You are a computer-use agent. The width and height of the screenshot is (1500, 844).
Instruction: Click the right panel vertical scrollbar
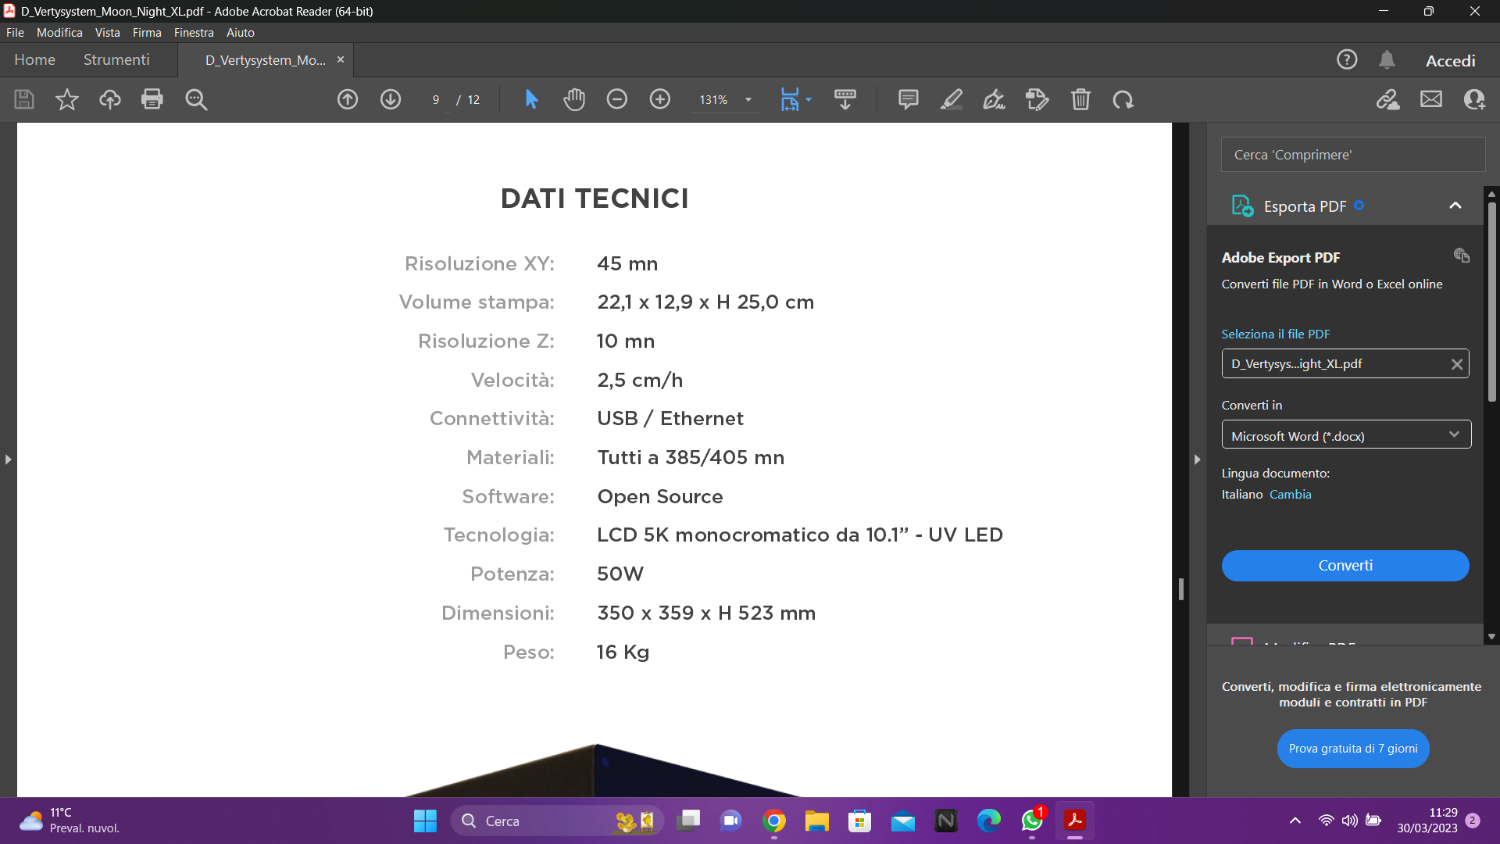pos(1491,300)
